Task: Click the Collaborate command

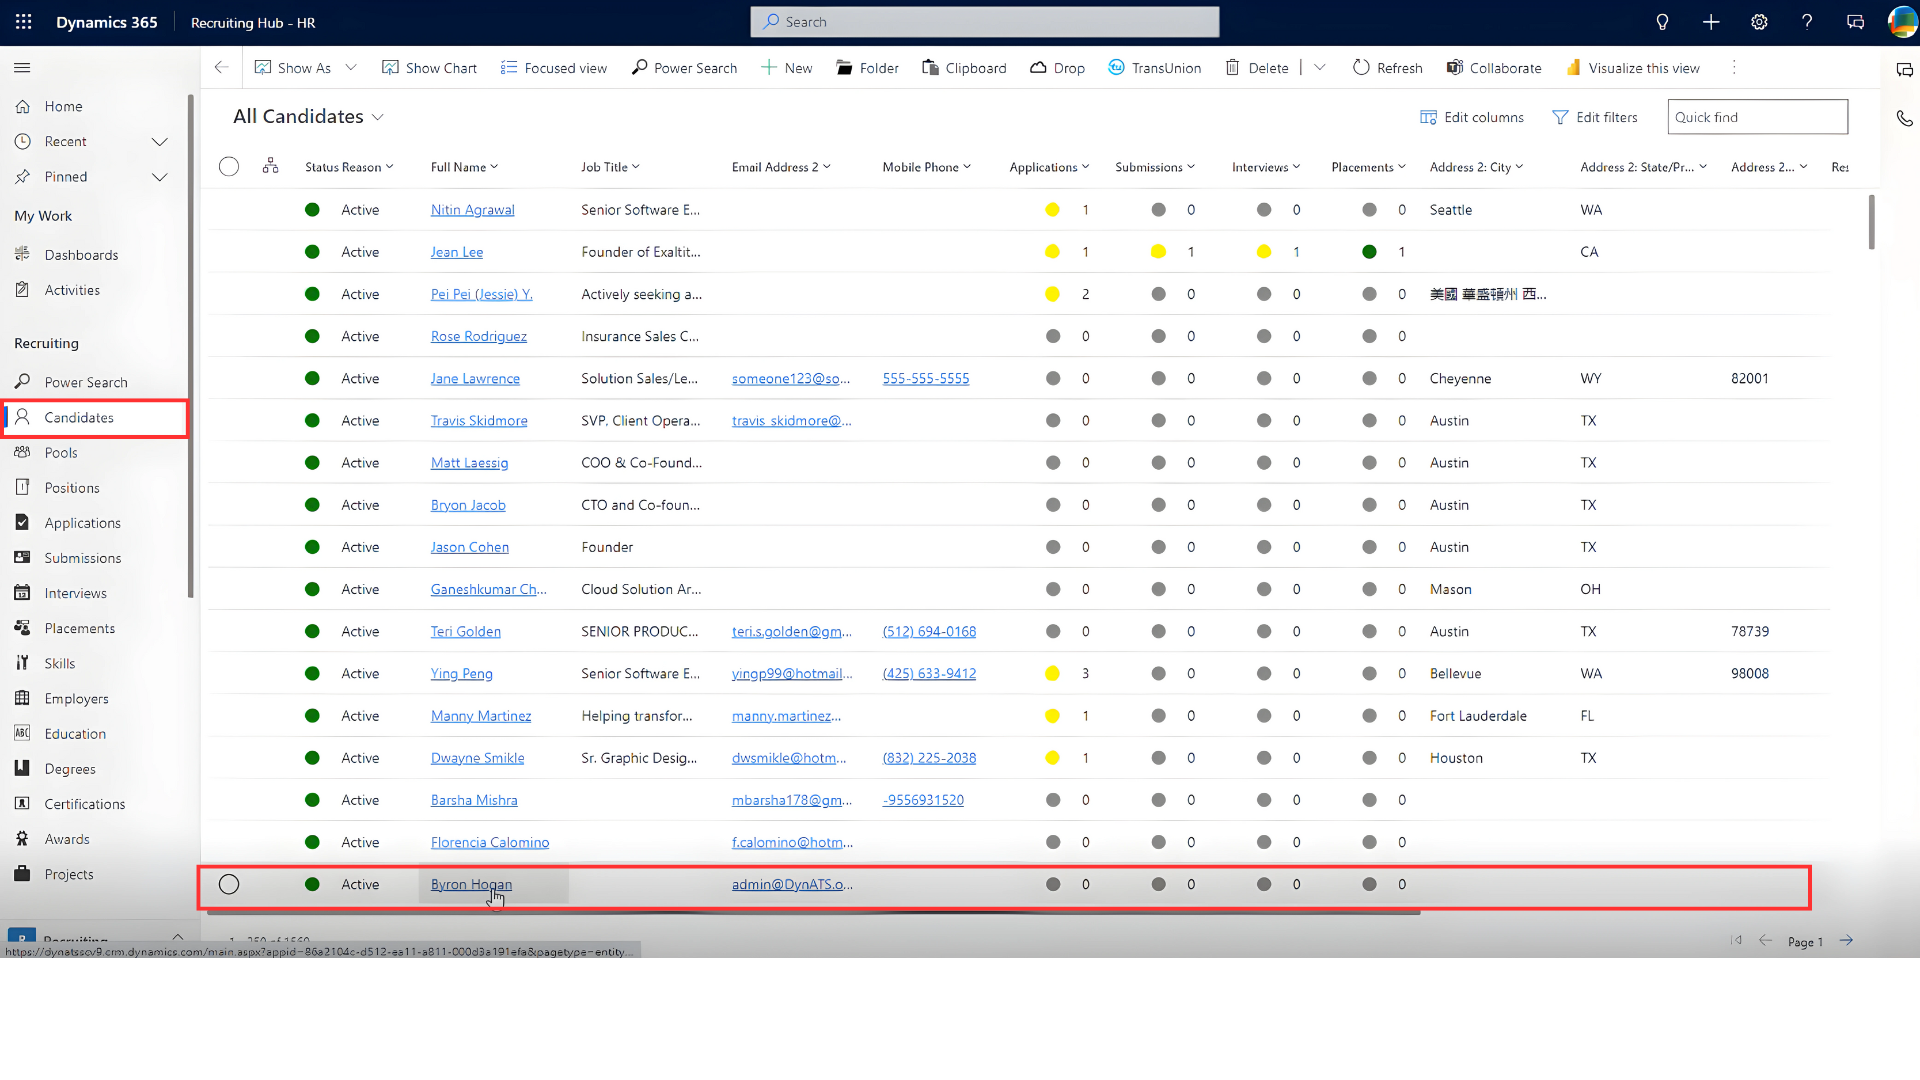Action: (x=1494, y=68)
